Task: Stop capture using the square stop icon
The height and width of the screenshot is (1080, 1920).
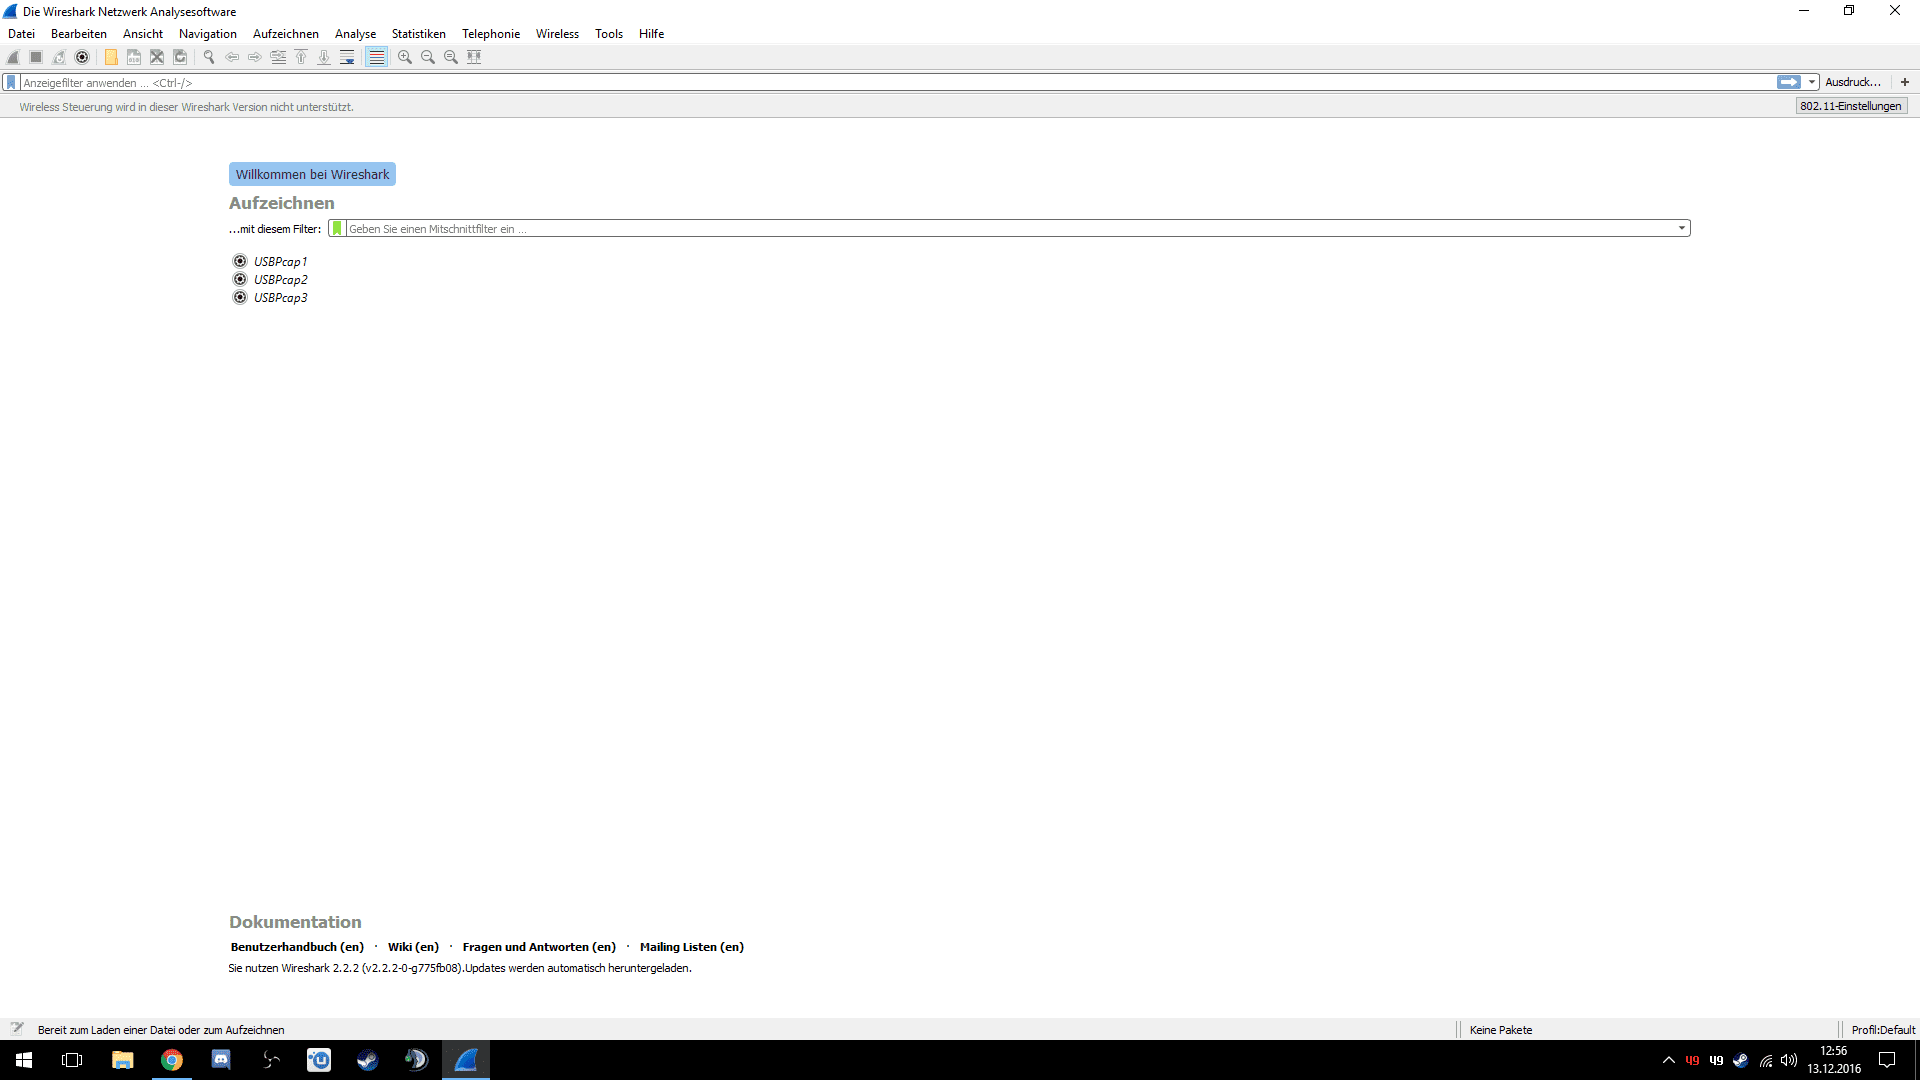Action: coord(36,57)
